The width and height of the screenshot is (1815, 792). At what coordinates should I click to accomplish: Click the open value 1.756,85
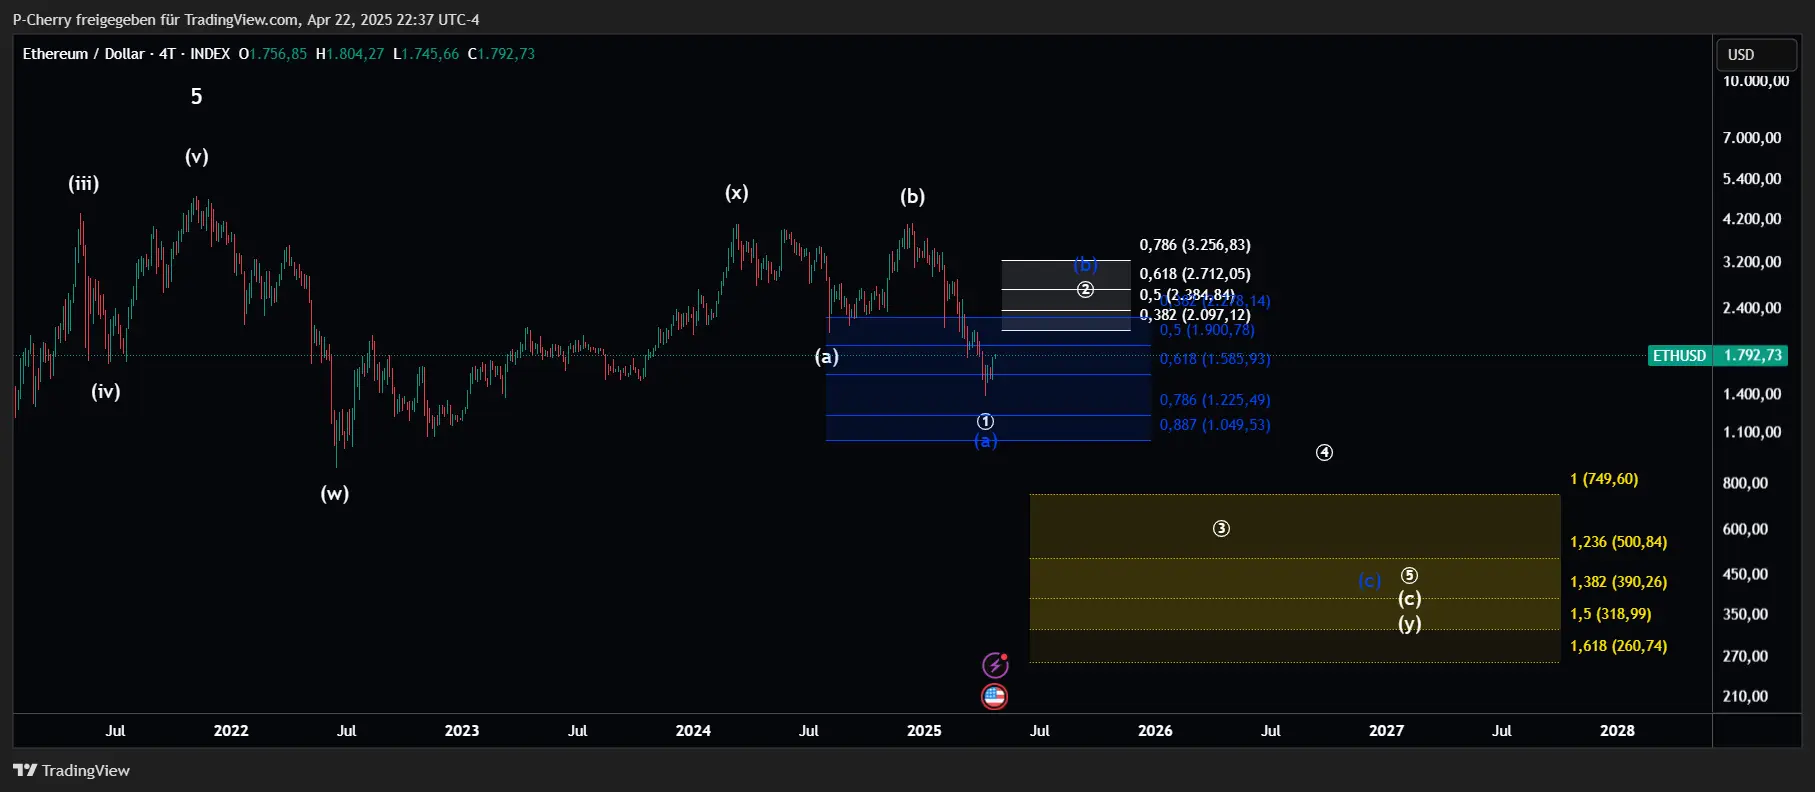(x=278, y=54)
